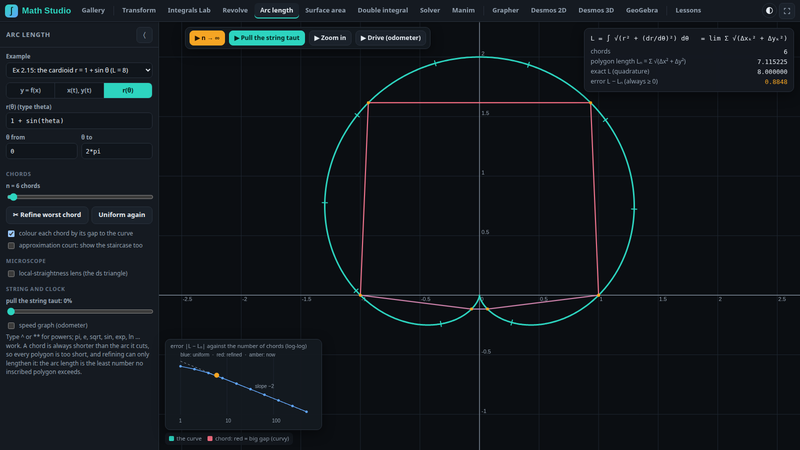Open the Solver tab

(x=430, y=10)
